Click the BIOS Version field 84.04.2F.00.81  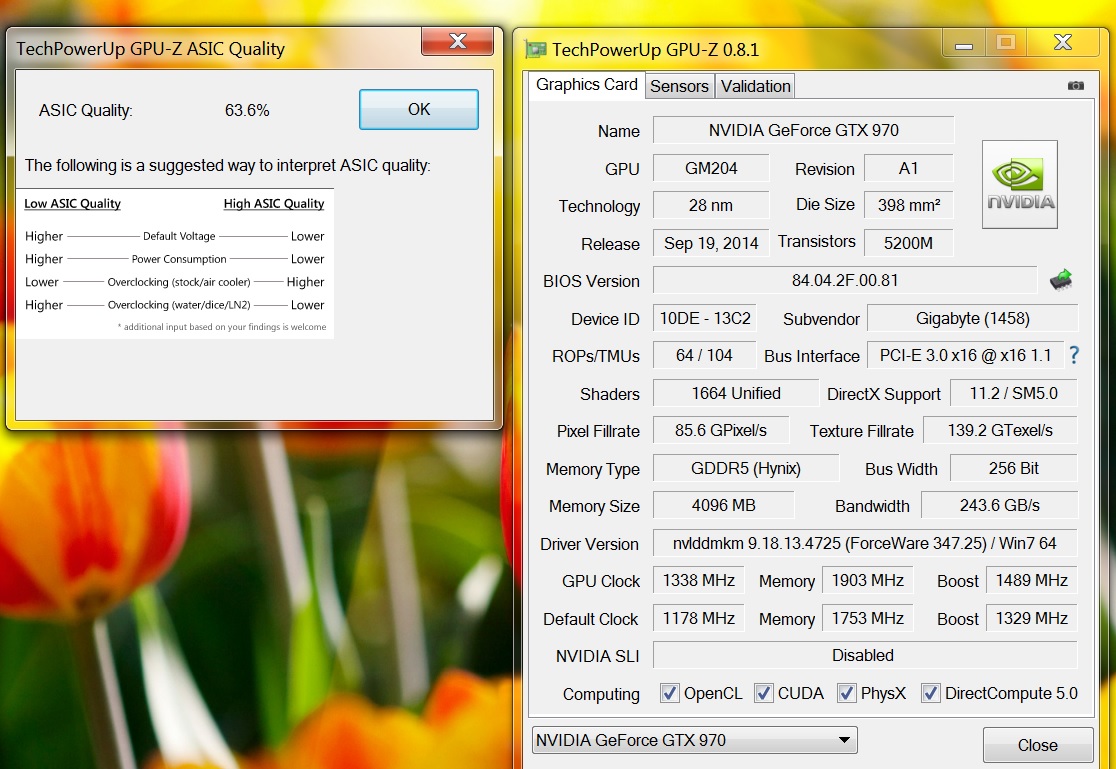click(845, 281)
